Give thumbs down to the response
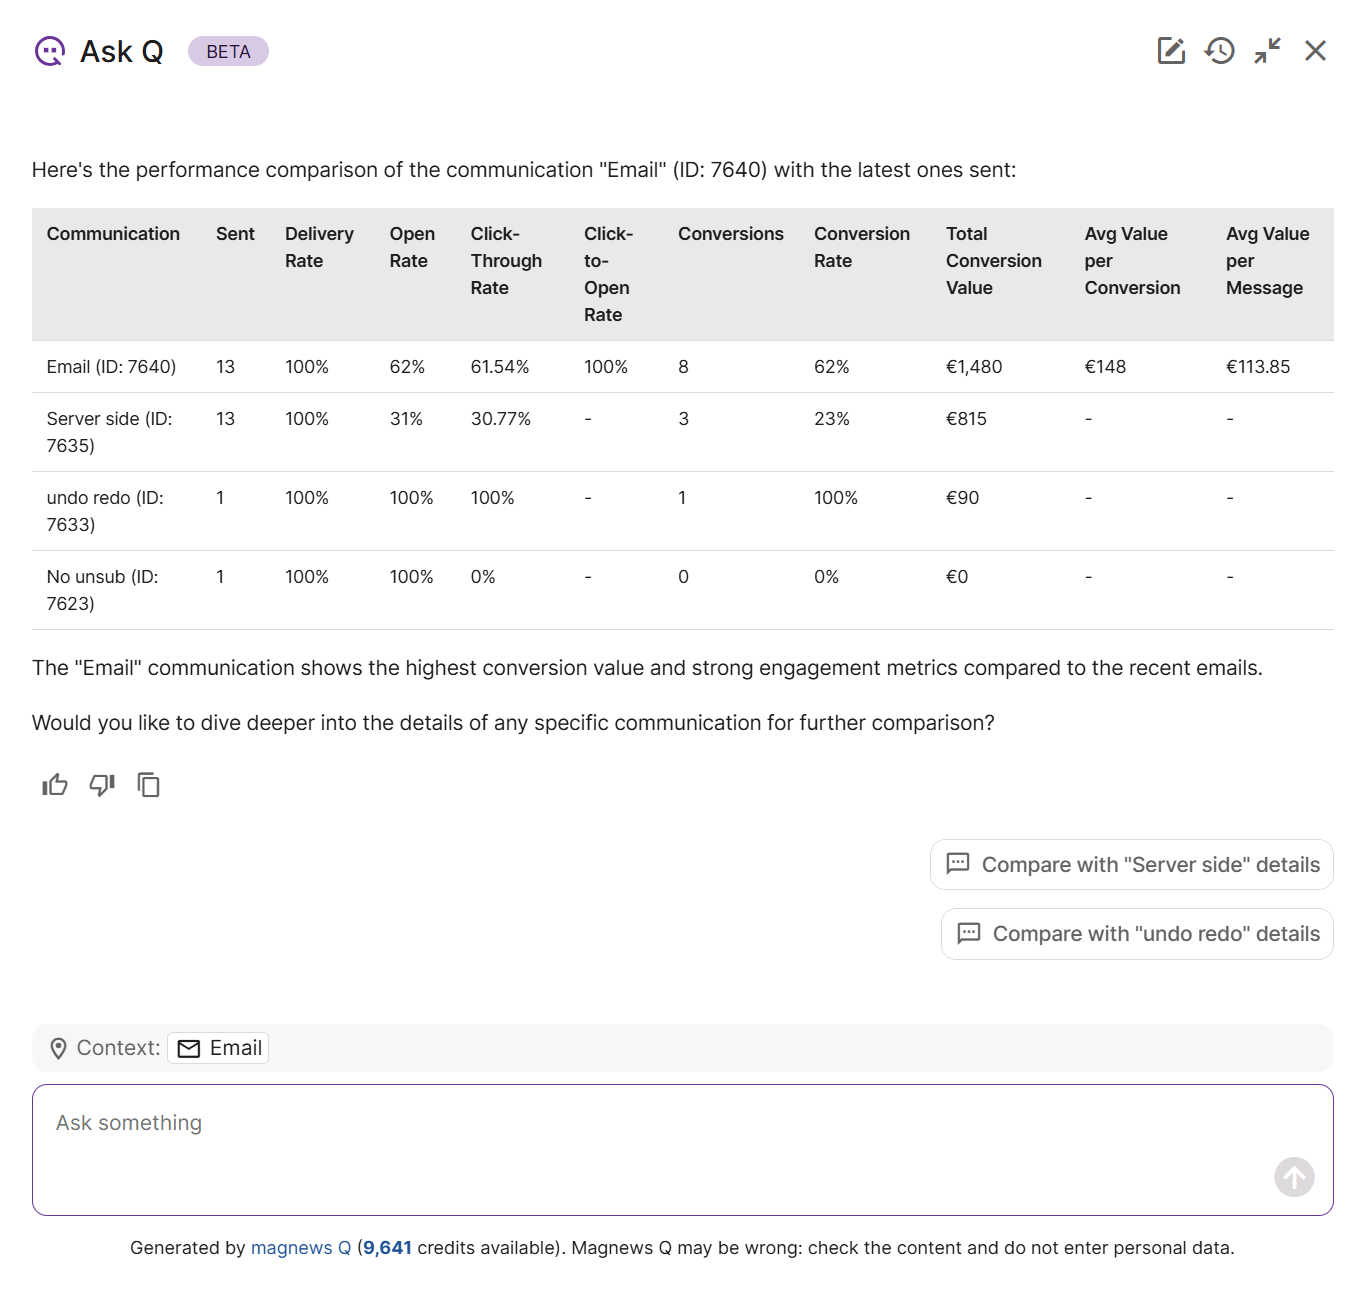This screenshot has width=1360, height=1304. pyautogui.click(x=102, y=785)
